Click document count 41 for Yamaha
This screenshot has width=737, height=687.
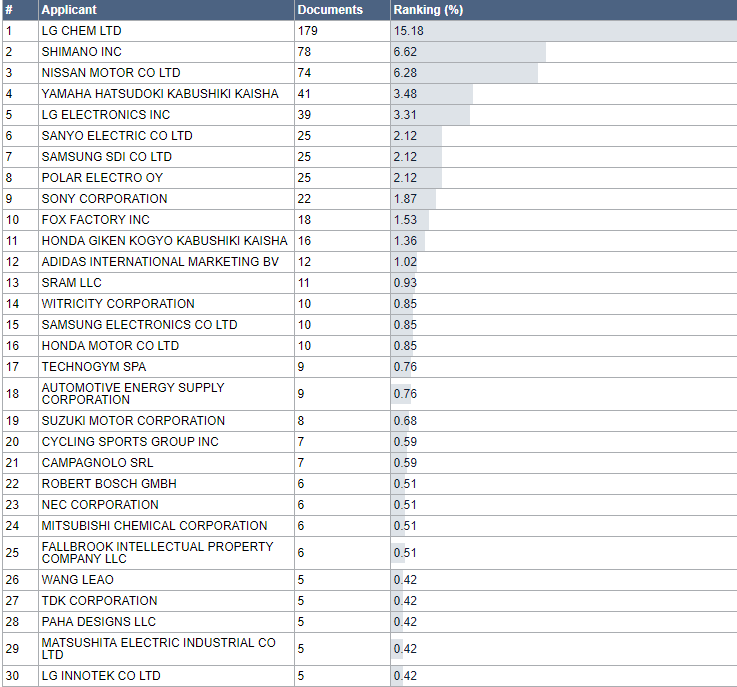[x=304, y=94]
